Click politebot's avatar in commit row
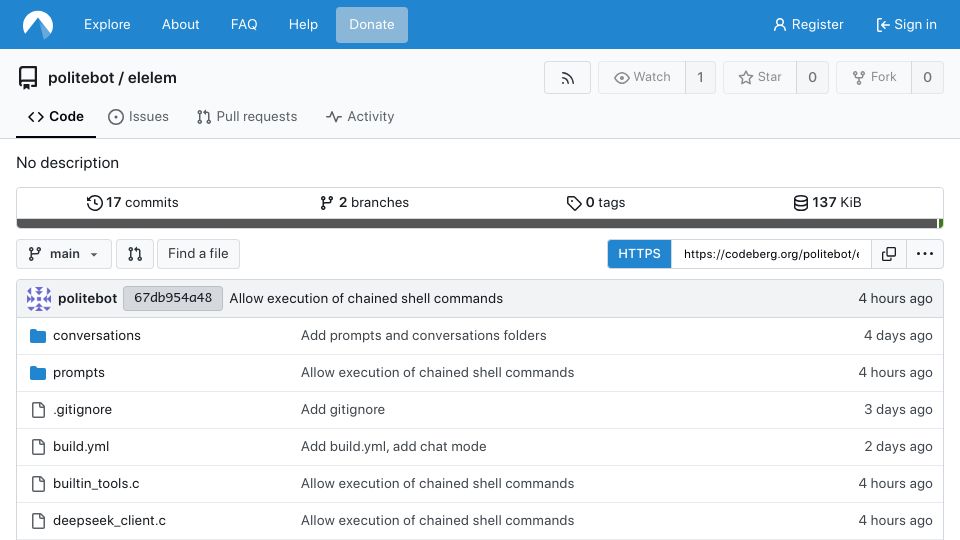Image resolution: width=960 pixels, height=540 pixels. click(x=39, y=299)
